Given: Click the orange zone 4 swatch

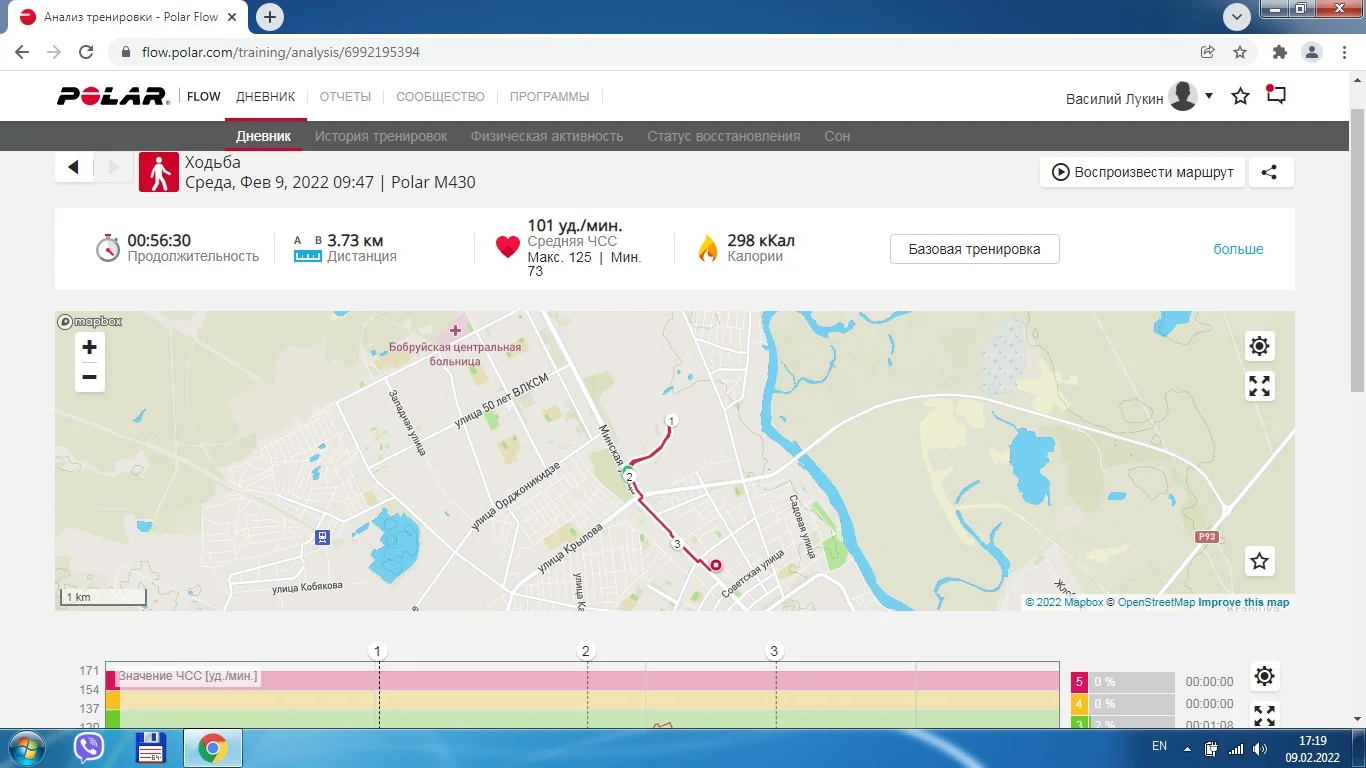Looking at the screenshot, I should point(1079,704).
